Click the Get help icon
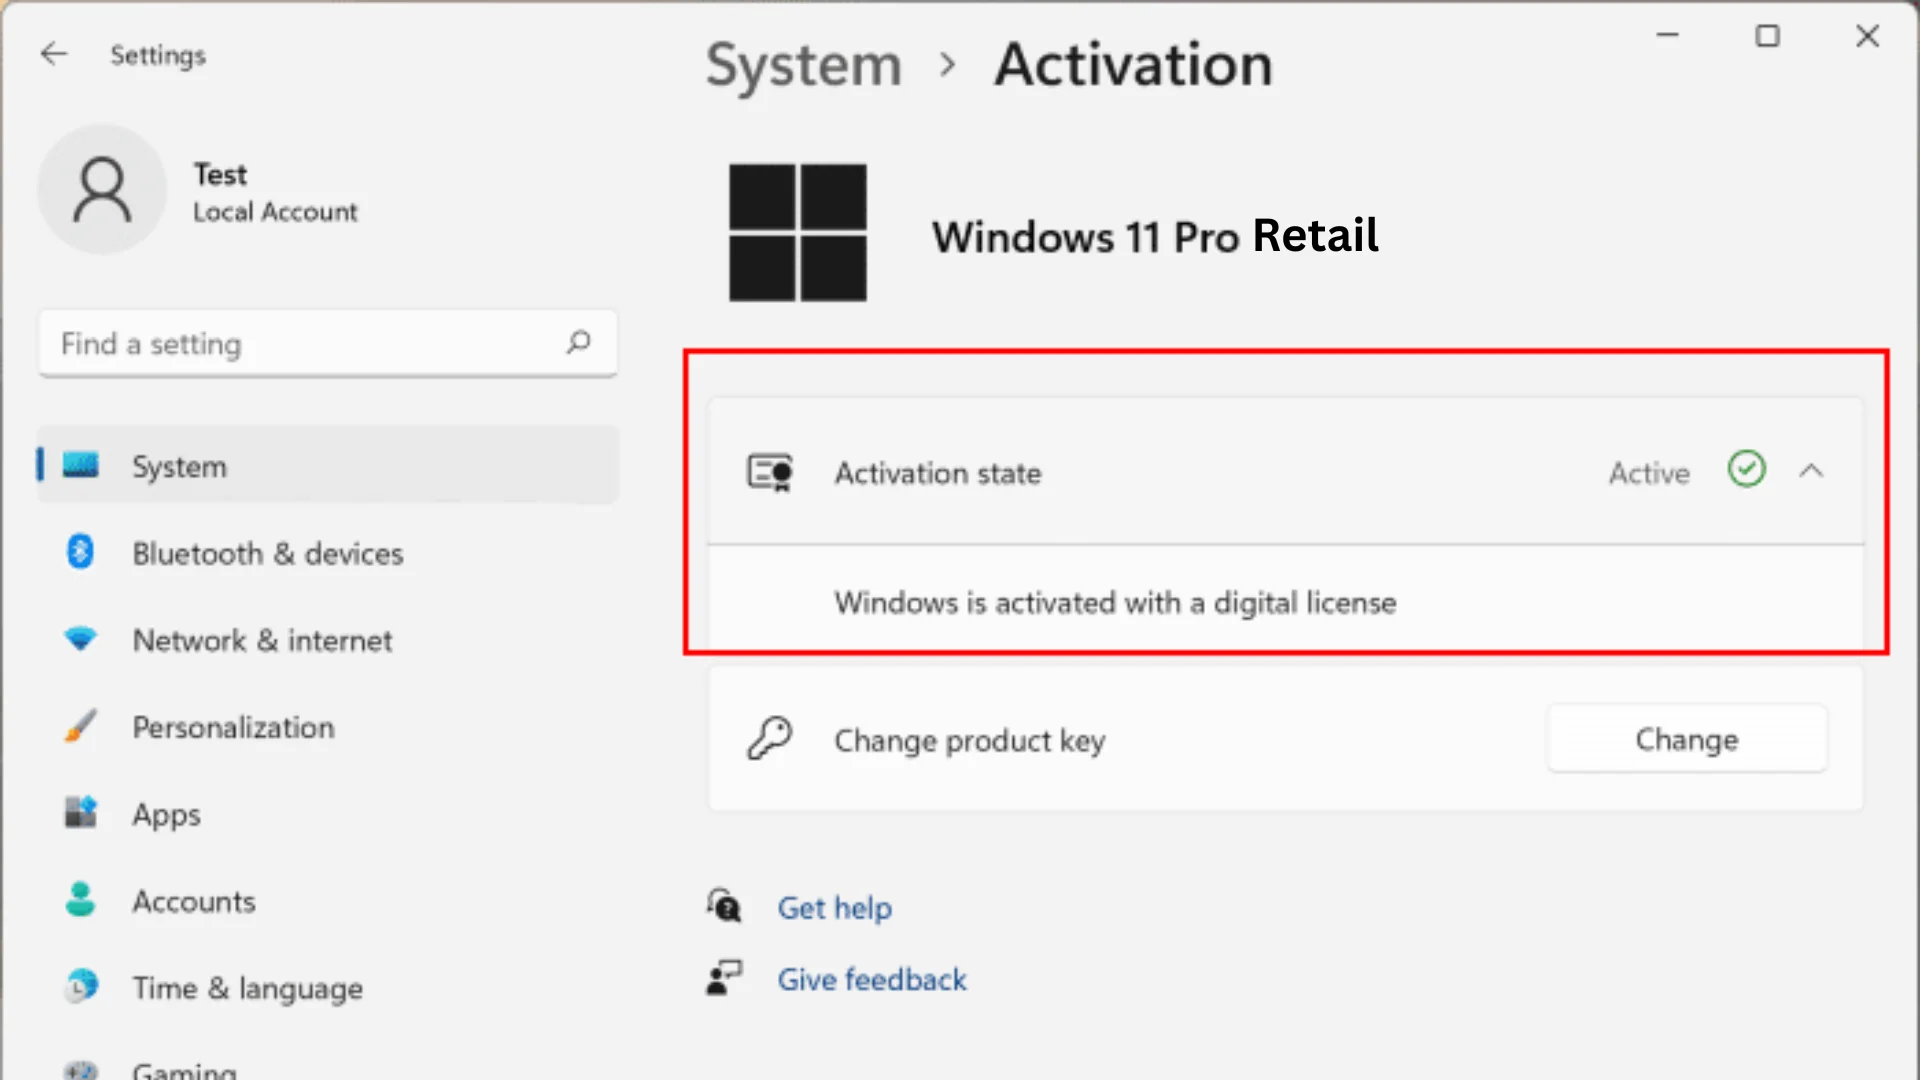1920x1080 pixels. point(723,906)
